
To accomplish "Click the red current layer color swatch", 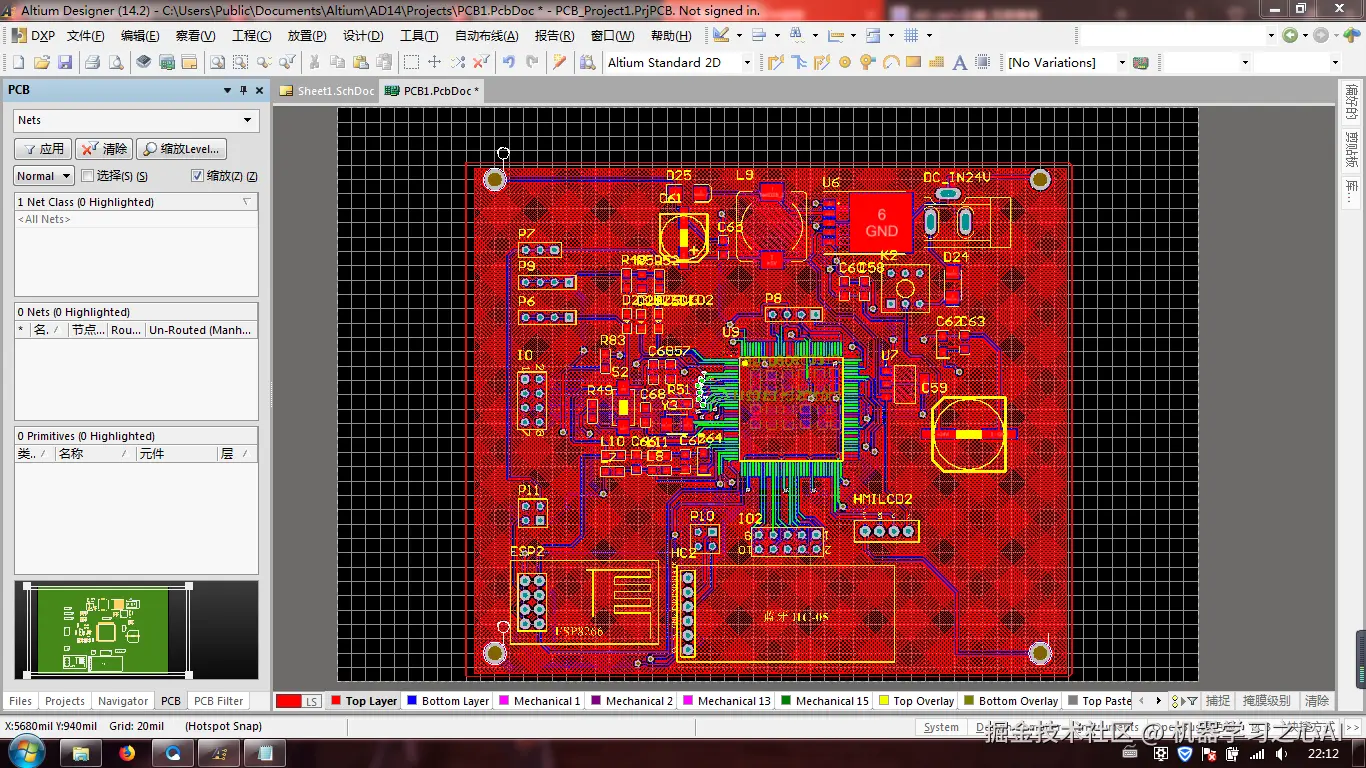I will tap(288, 701).
